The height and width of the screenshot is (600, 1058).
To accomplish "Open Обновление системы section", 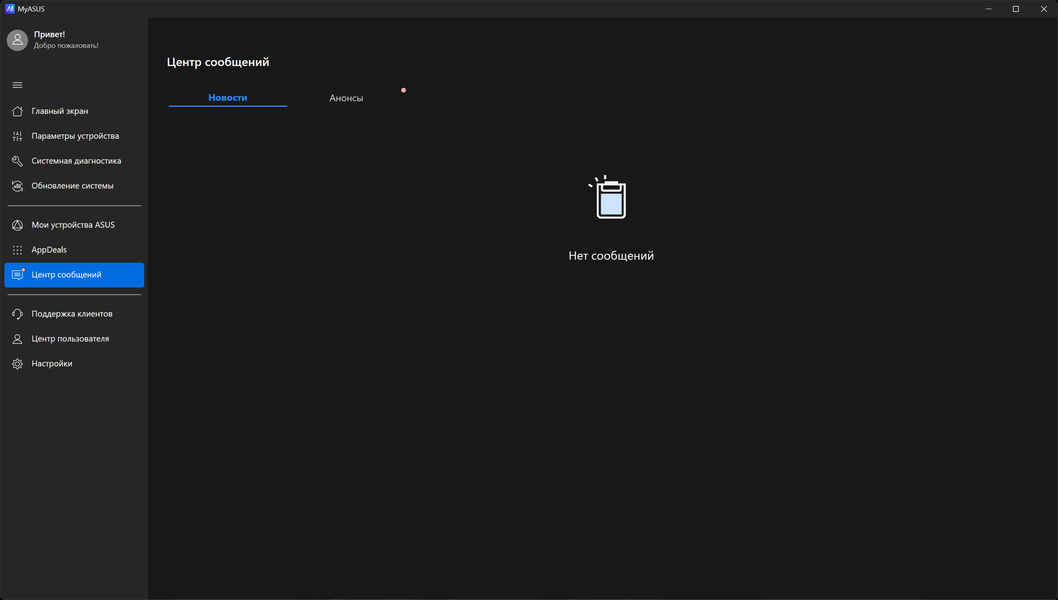I will coord(74,186).
